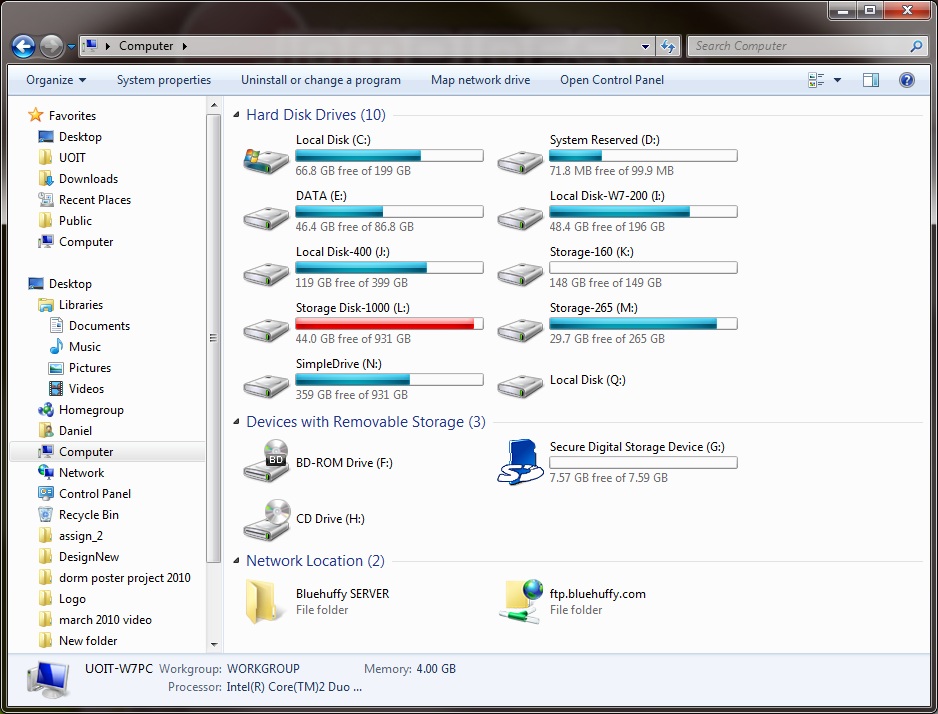Select Network in navigation pane
938x714 pixels.
pyautogui.click(x=81, y=473)
